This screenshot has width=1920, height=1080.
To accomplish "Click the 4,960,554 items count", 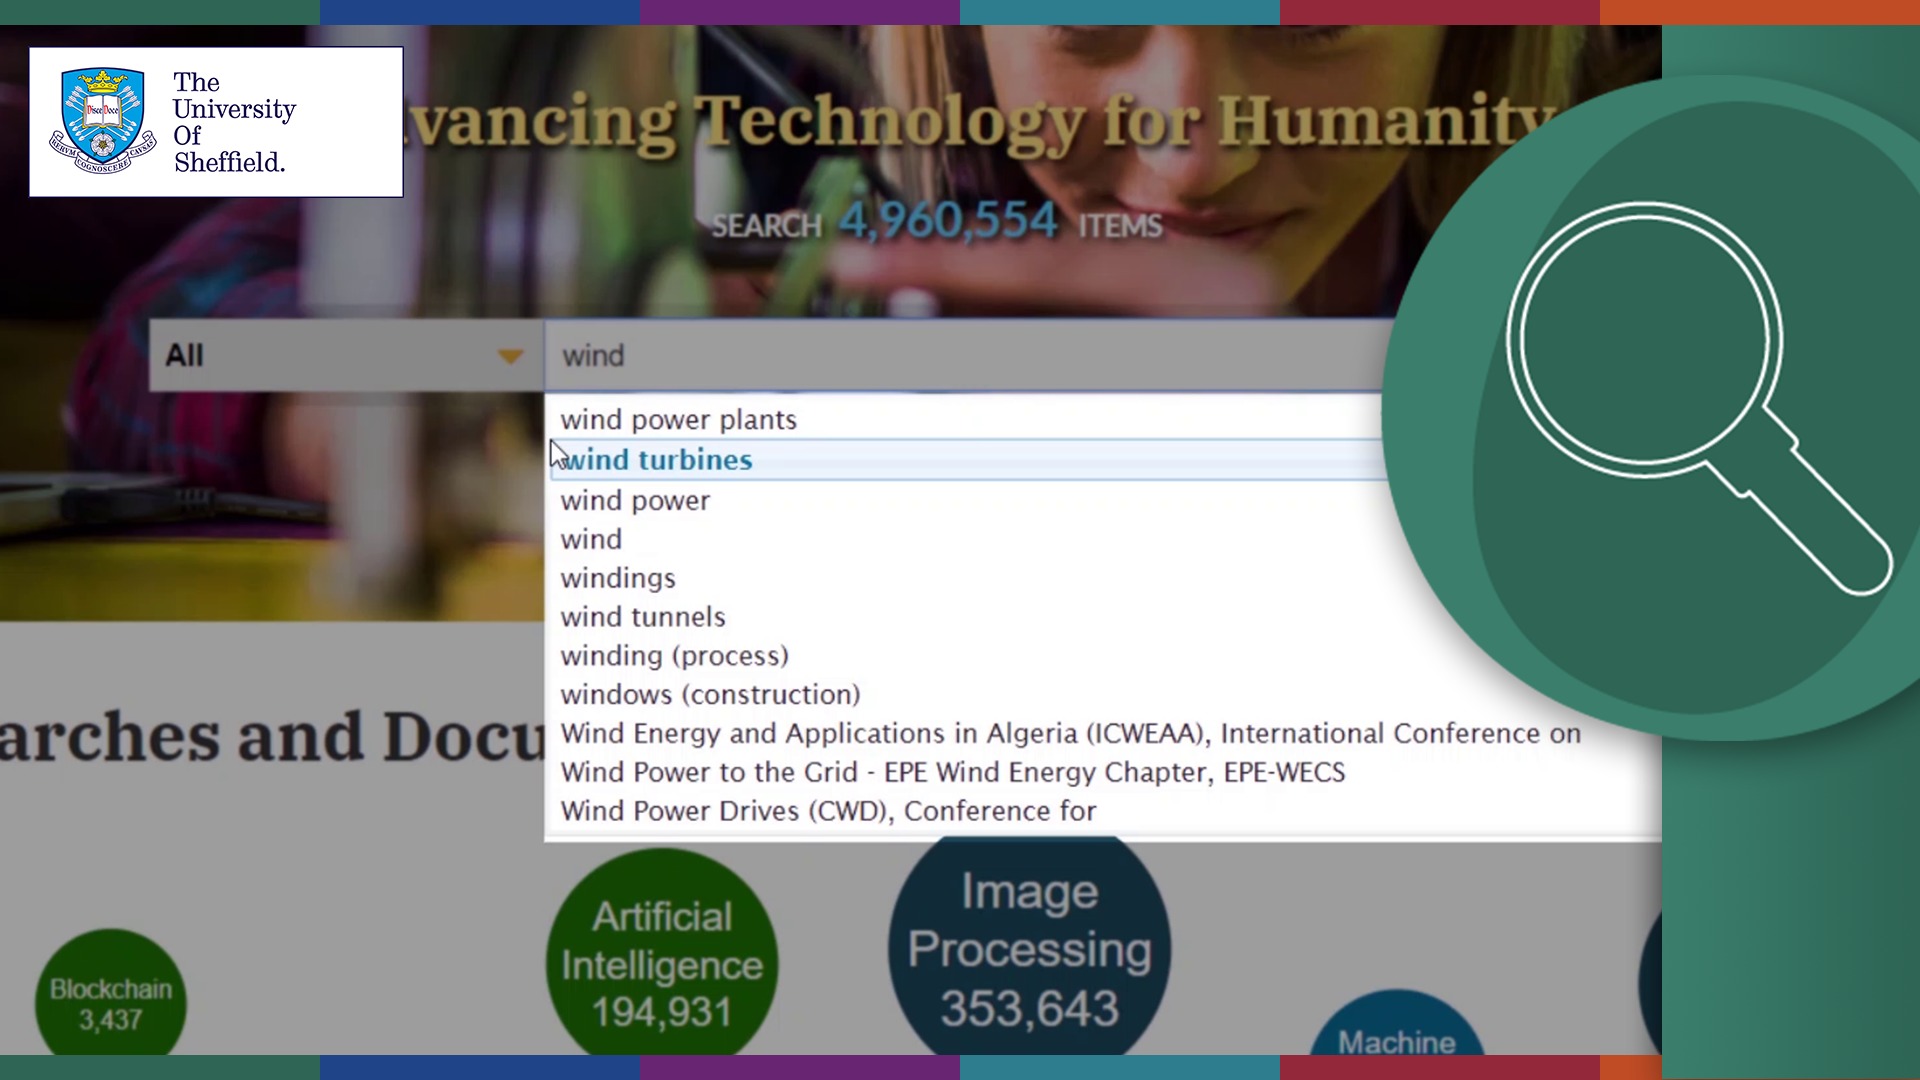I will (x=947, y=221).
